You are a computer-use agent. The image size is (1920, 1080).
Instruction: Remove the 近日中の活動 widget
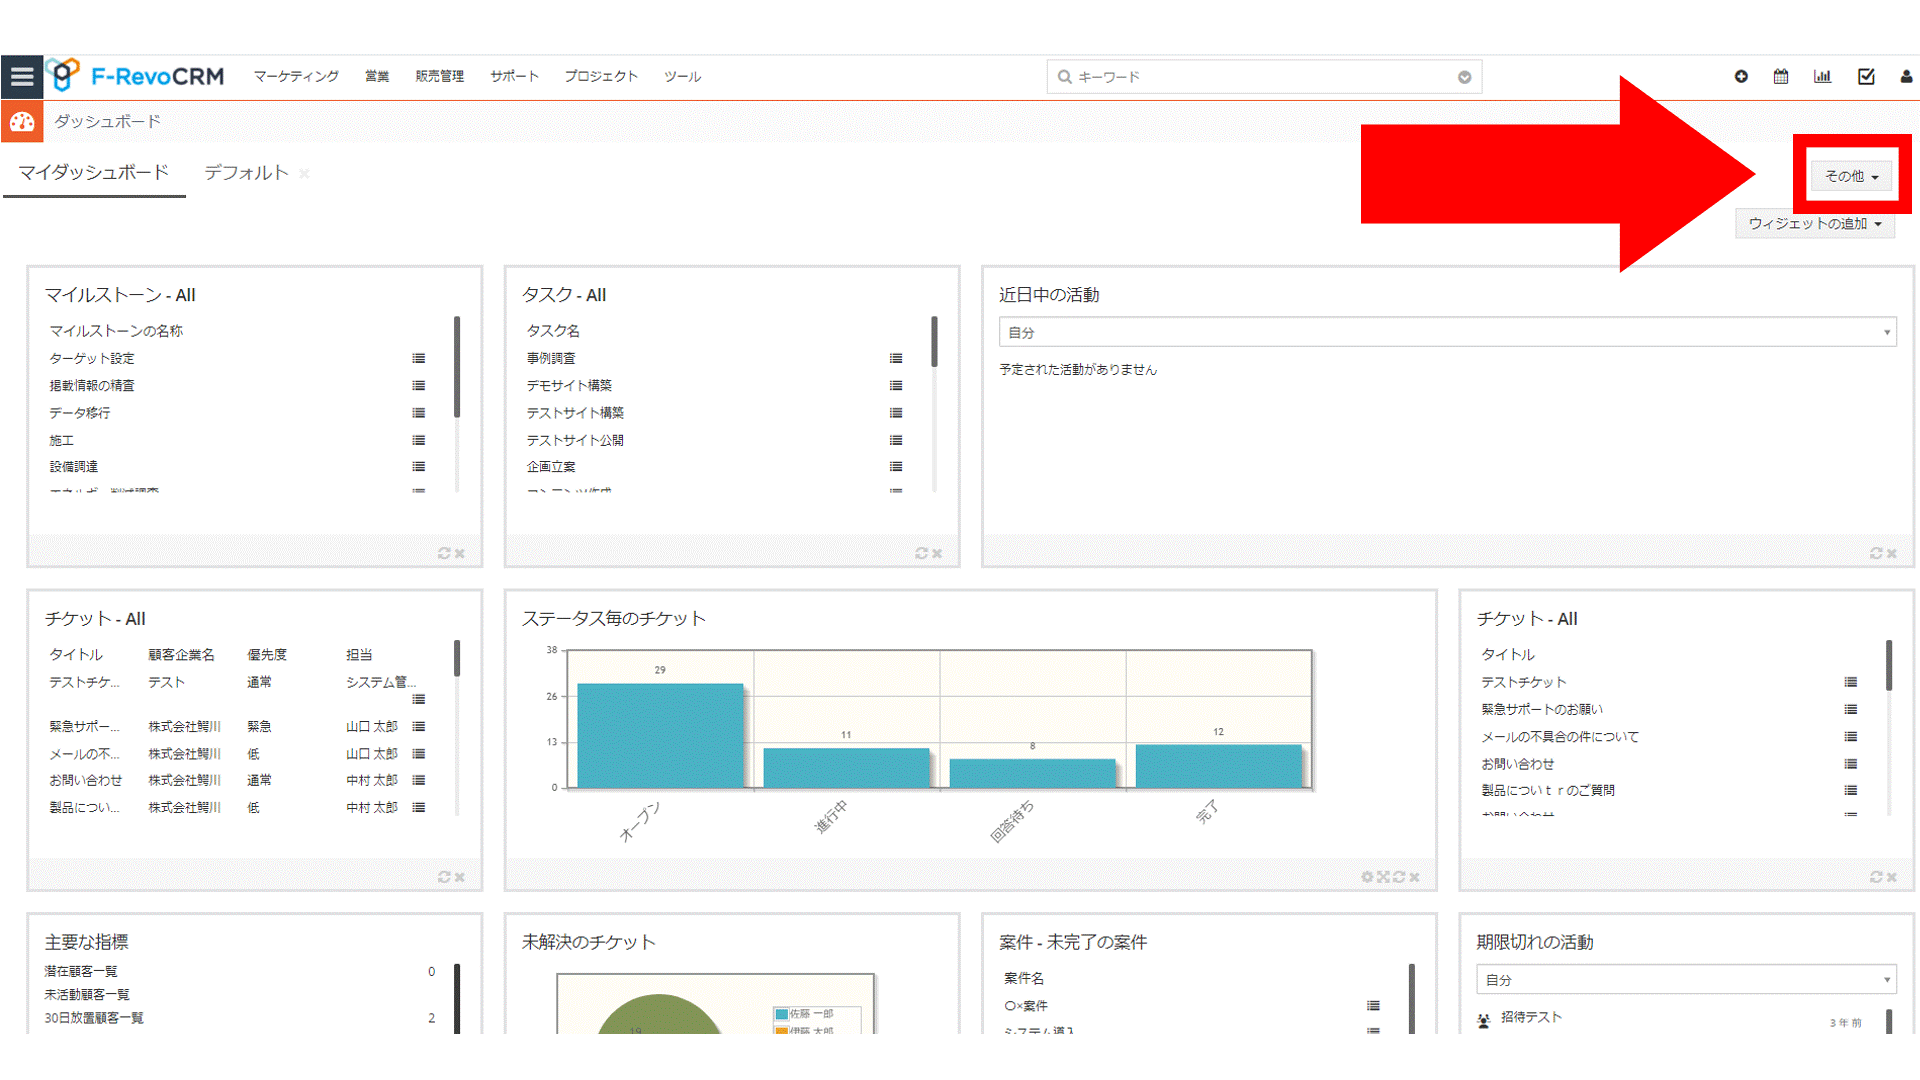coord(1892,553)
